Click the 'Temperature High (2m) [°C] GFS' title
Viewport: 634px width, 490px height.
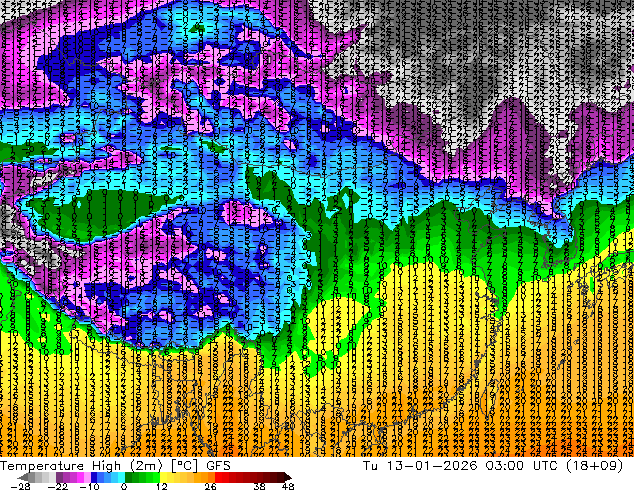pyautogui.click(x=115, y=465)
